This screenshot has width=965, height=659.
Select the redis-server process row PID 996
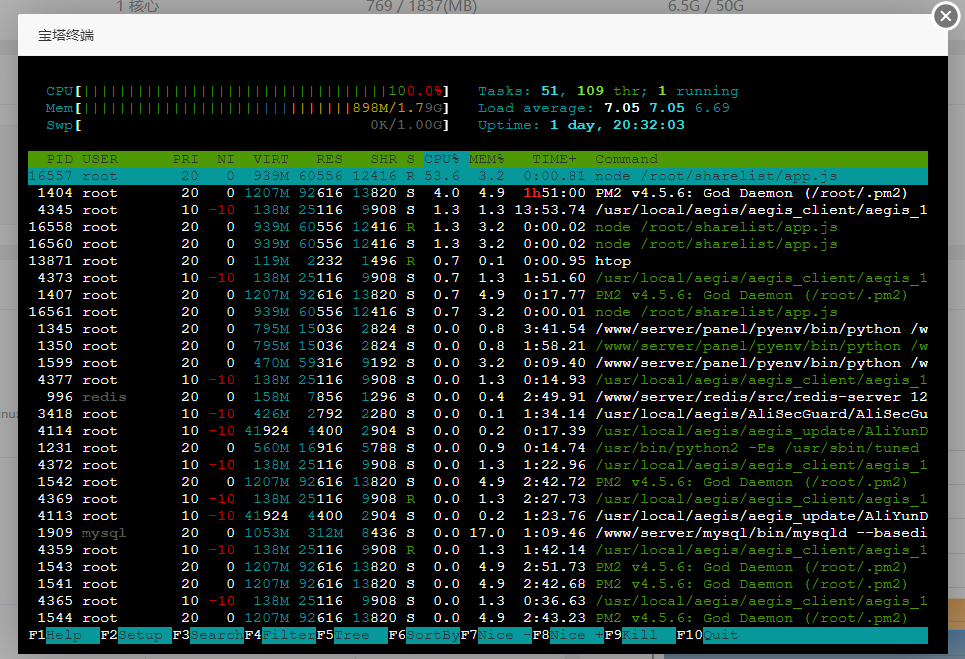tap(478, 397)
